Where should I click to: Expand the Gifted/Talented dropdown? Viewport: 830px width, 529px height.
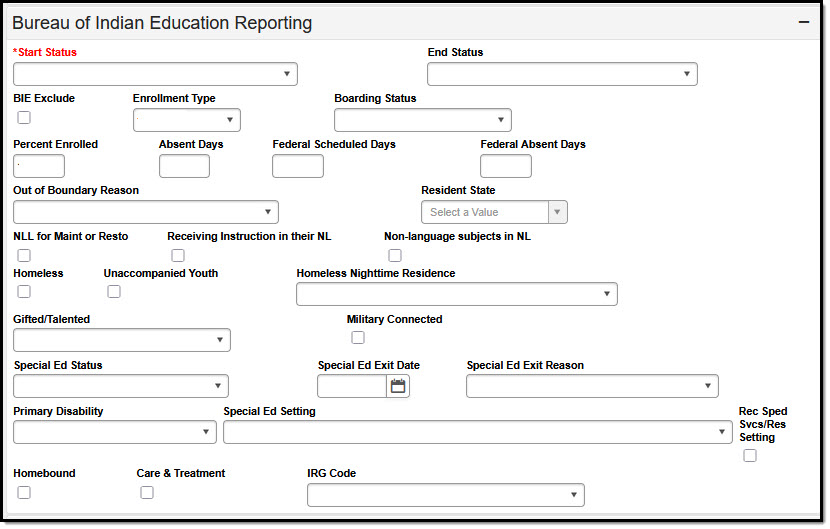pos(122,340)
